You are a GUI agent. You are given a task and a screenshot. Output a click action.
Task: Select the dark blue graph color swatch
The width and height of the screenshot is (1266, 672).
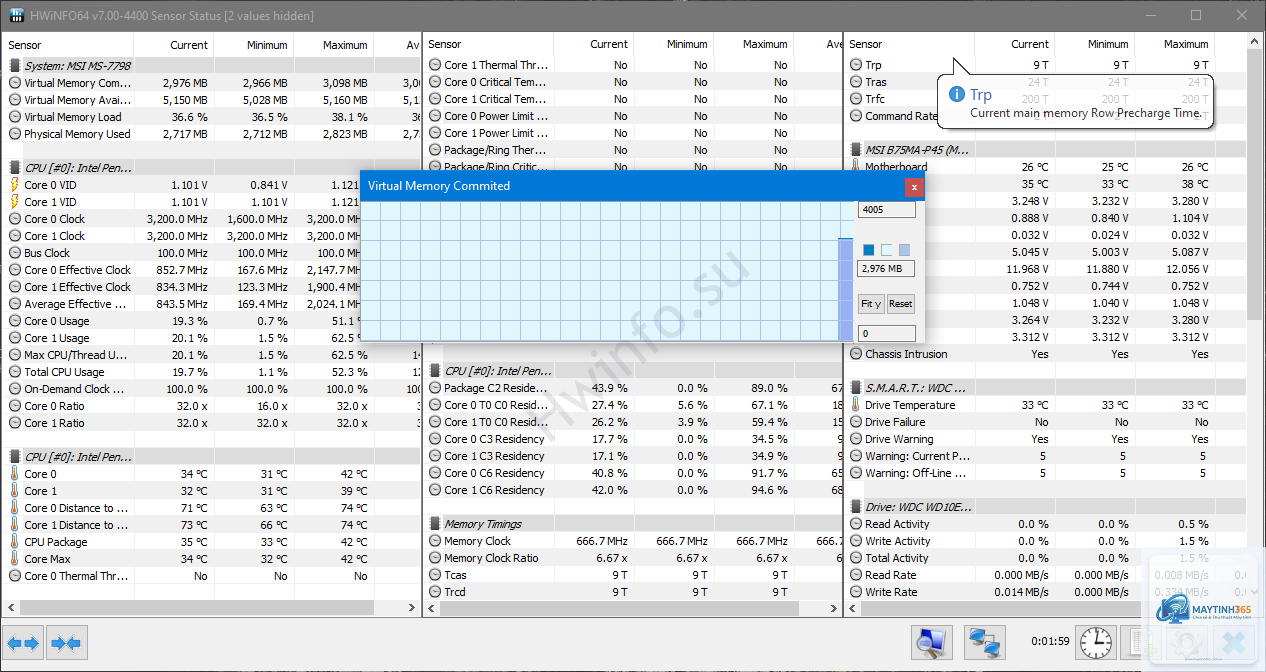click(869, 250)
